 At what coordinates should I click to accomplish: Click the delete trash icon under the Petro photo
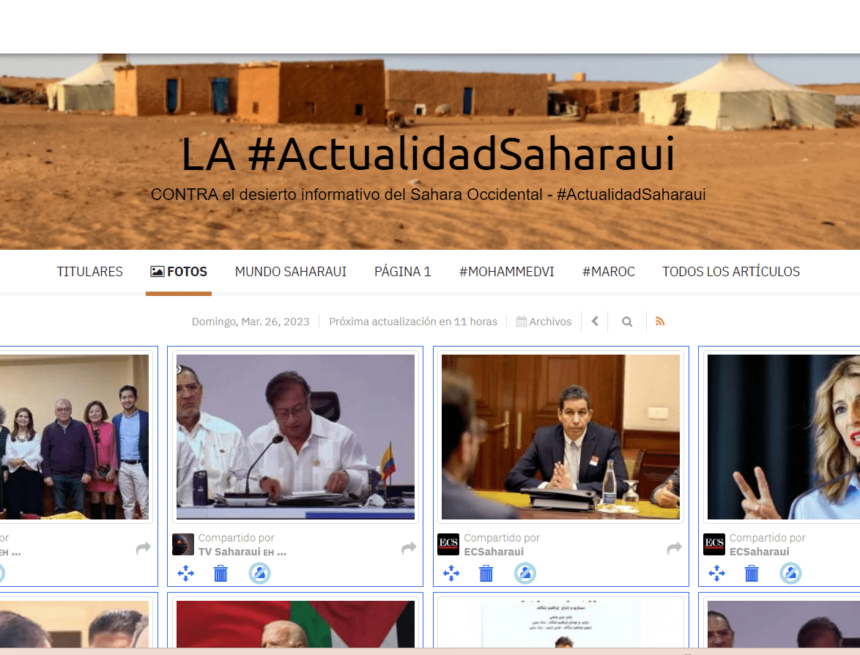coord(219,573)
